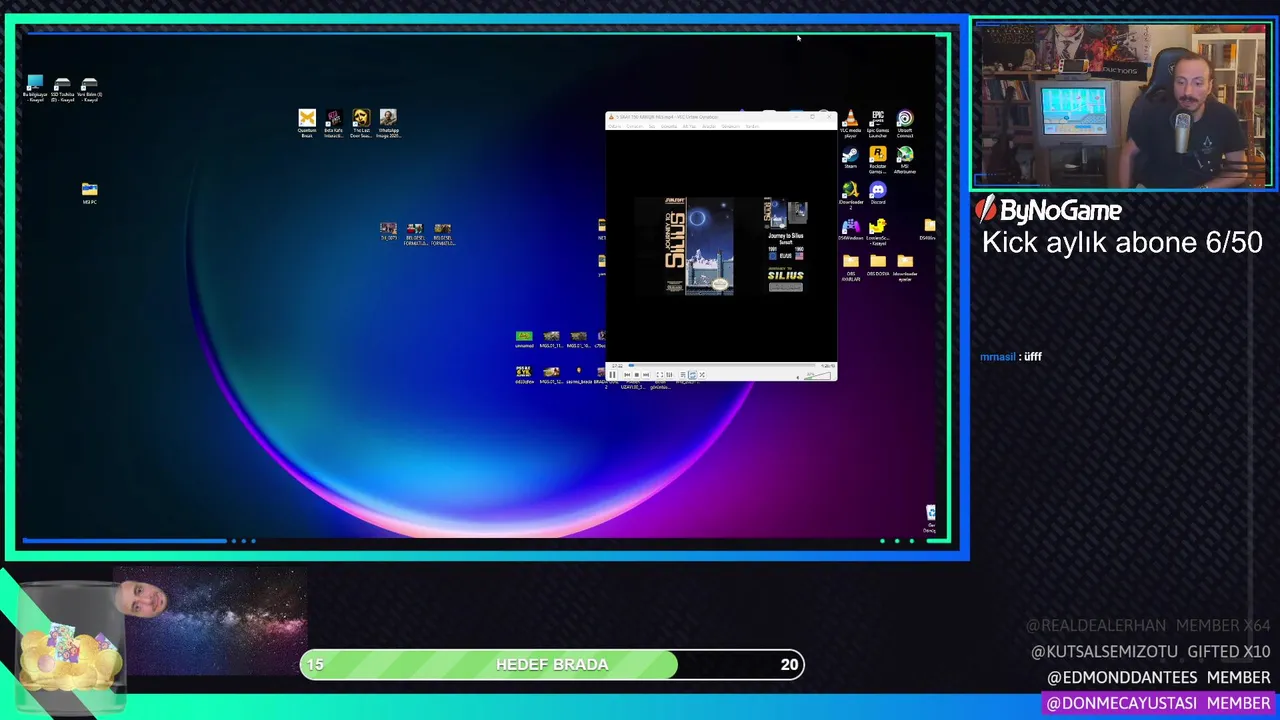Click the Journey to Silius video frame
The width and height of the screenshot is (1280, 720).
(720, 246)
